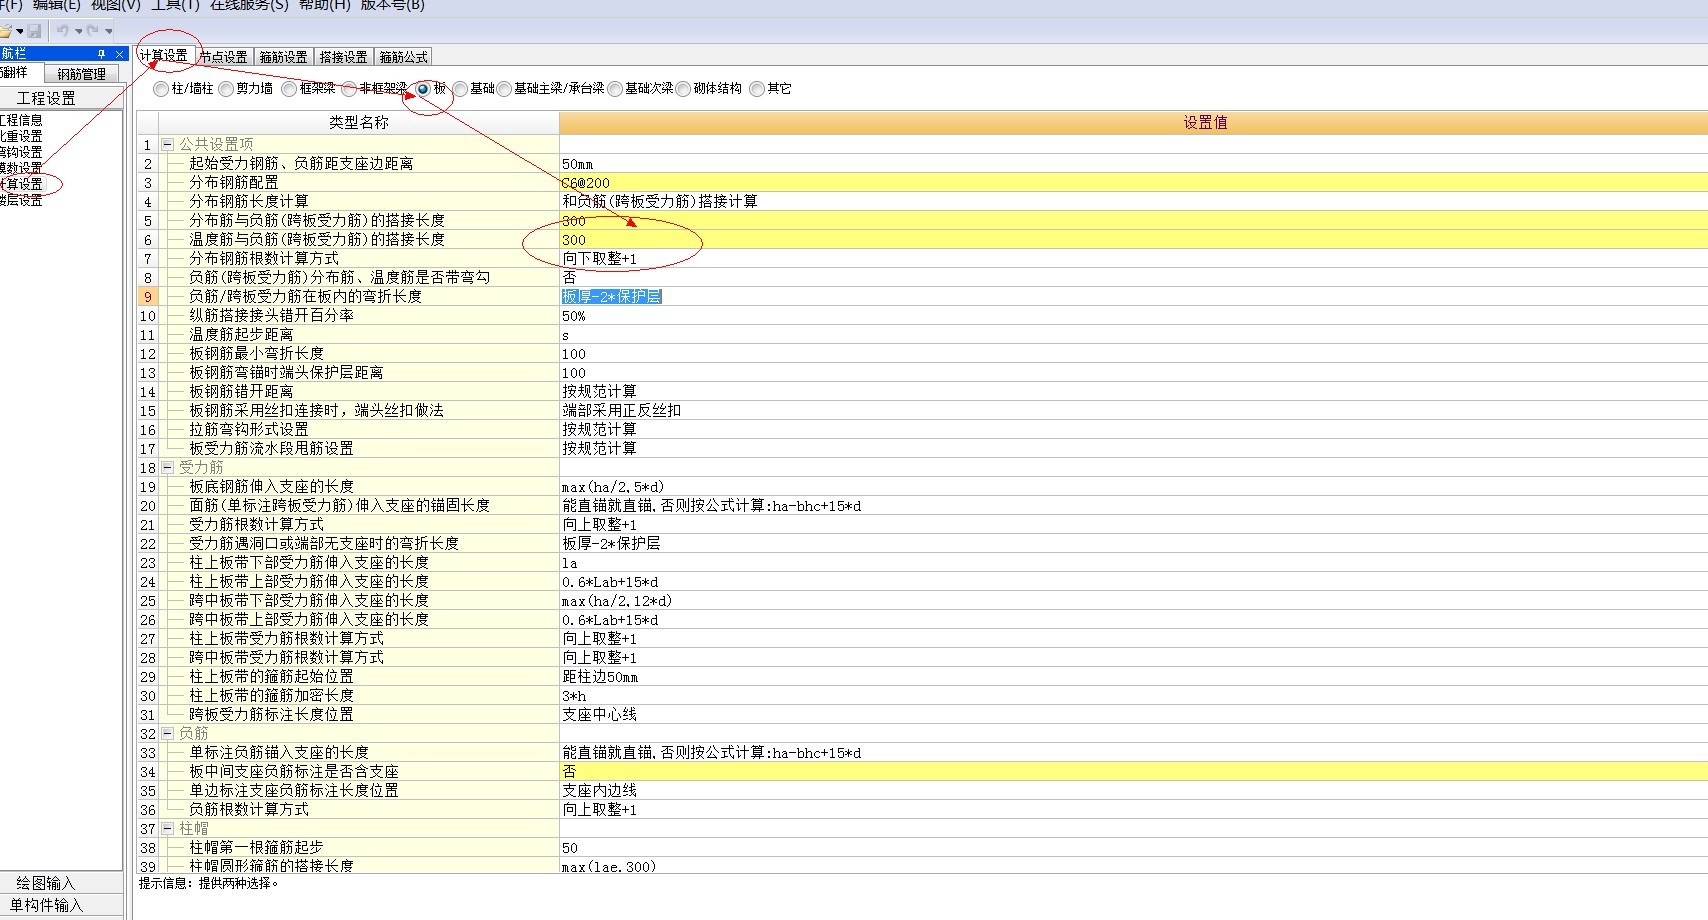Viewport: 1708px width, 920px height.
Task: Switch to the 箍筋公式 tab
Action: click(x=404, y=57)
